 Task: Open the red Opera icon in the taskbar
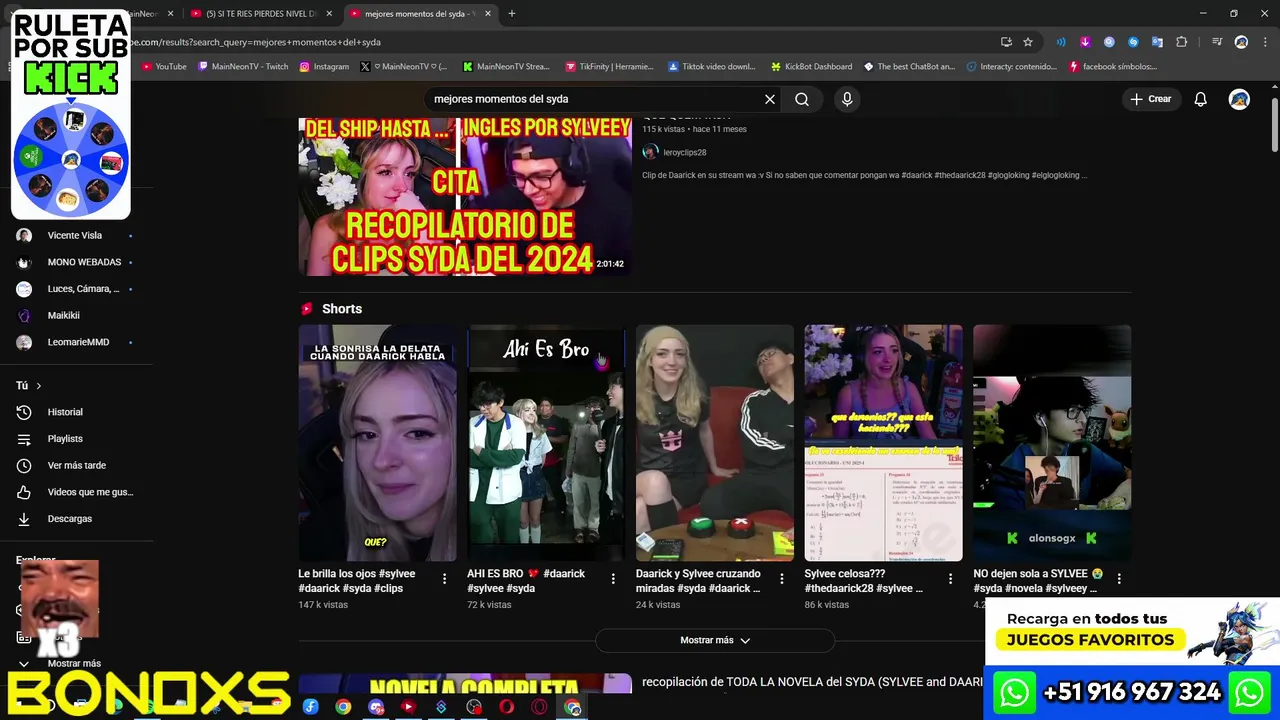point(507,707)
